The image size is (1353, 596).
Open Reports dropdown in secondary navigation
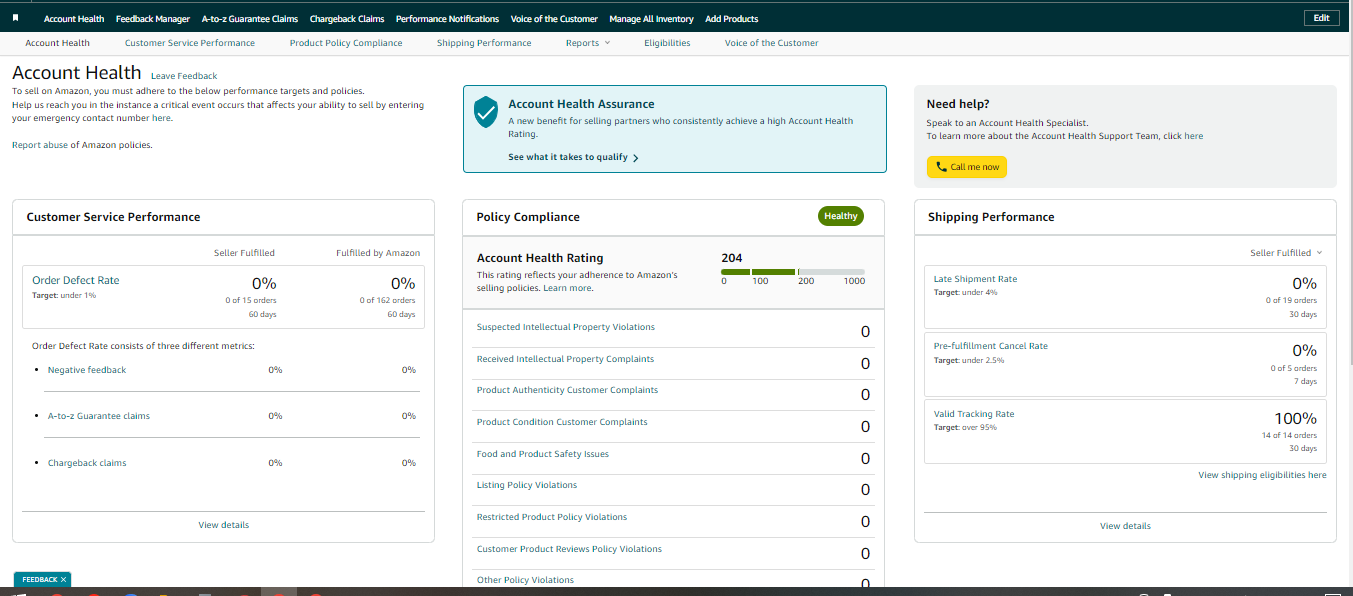click(x=587, y=43)
